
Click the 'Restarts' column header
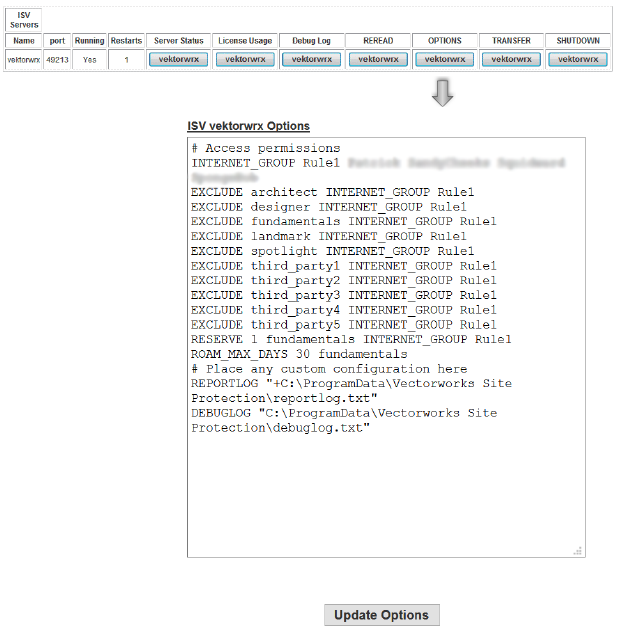[x=126, y=41]
